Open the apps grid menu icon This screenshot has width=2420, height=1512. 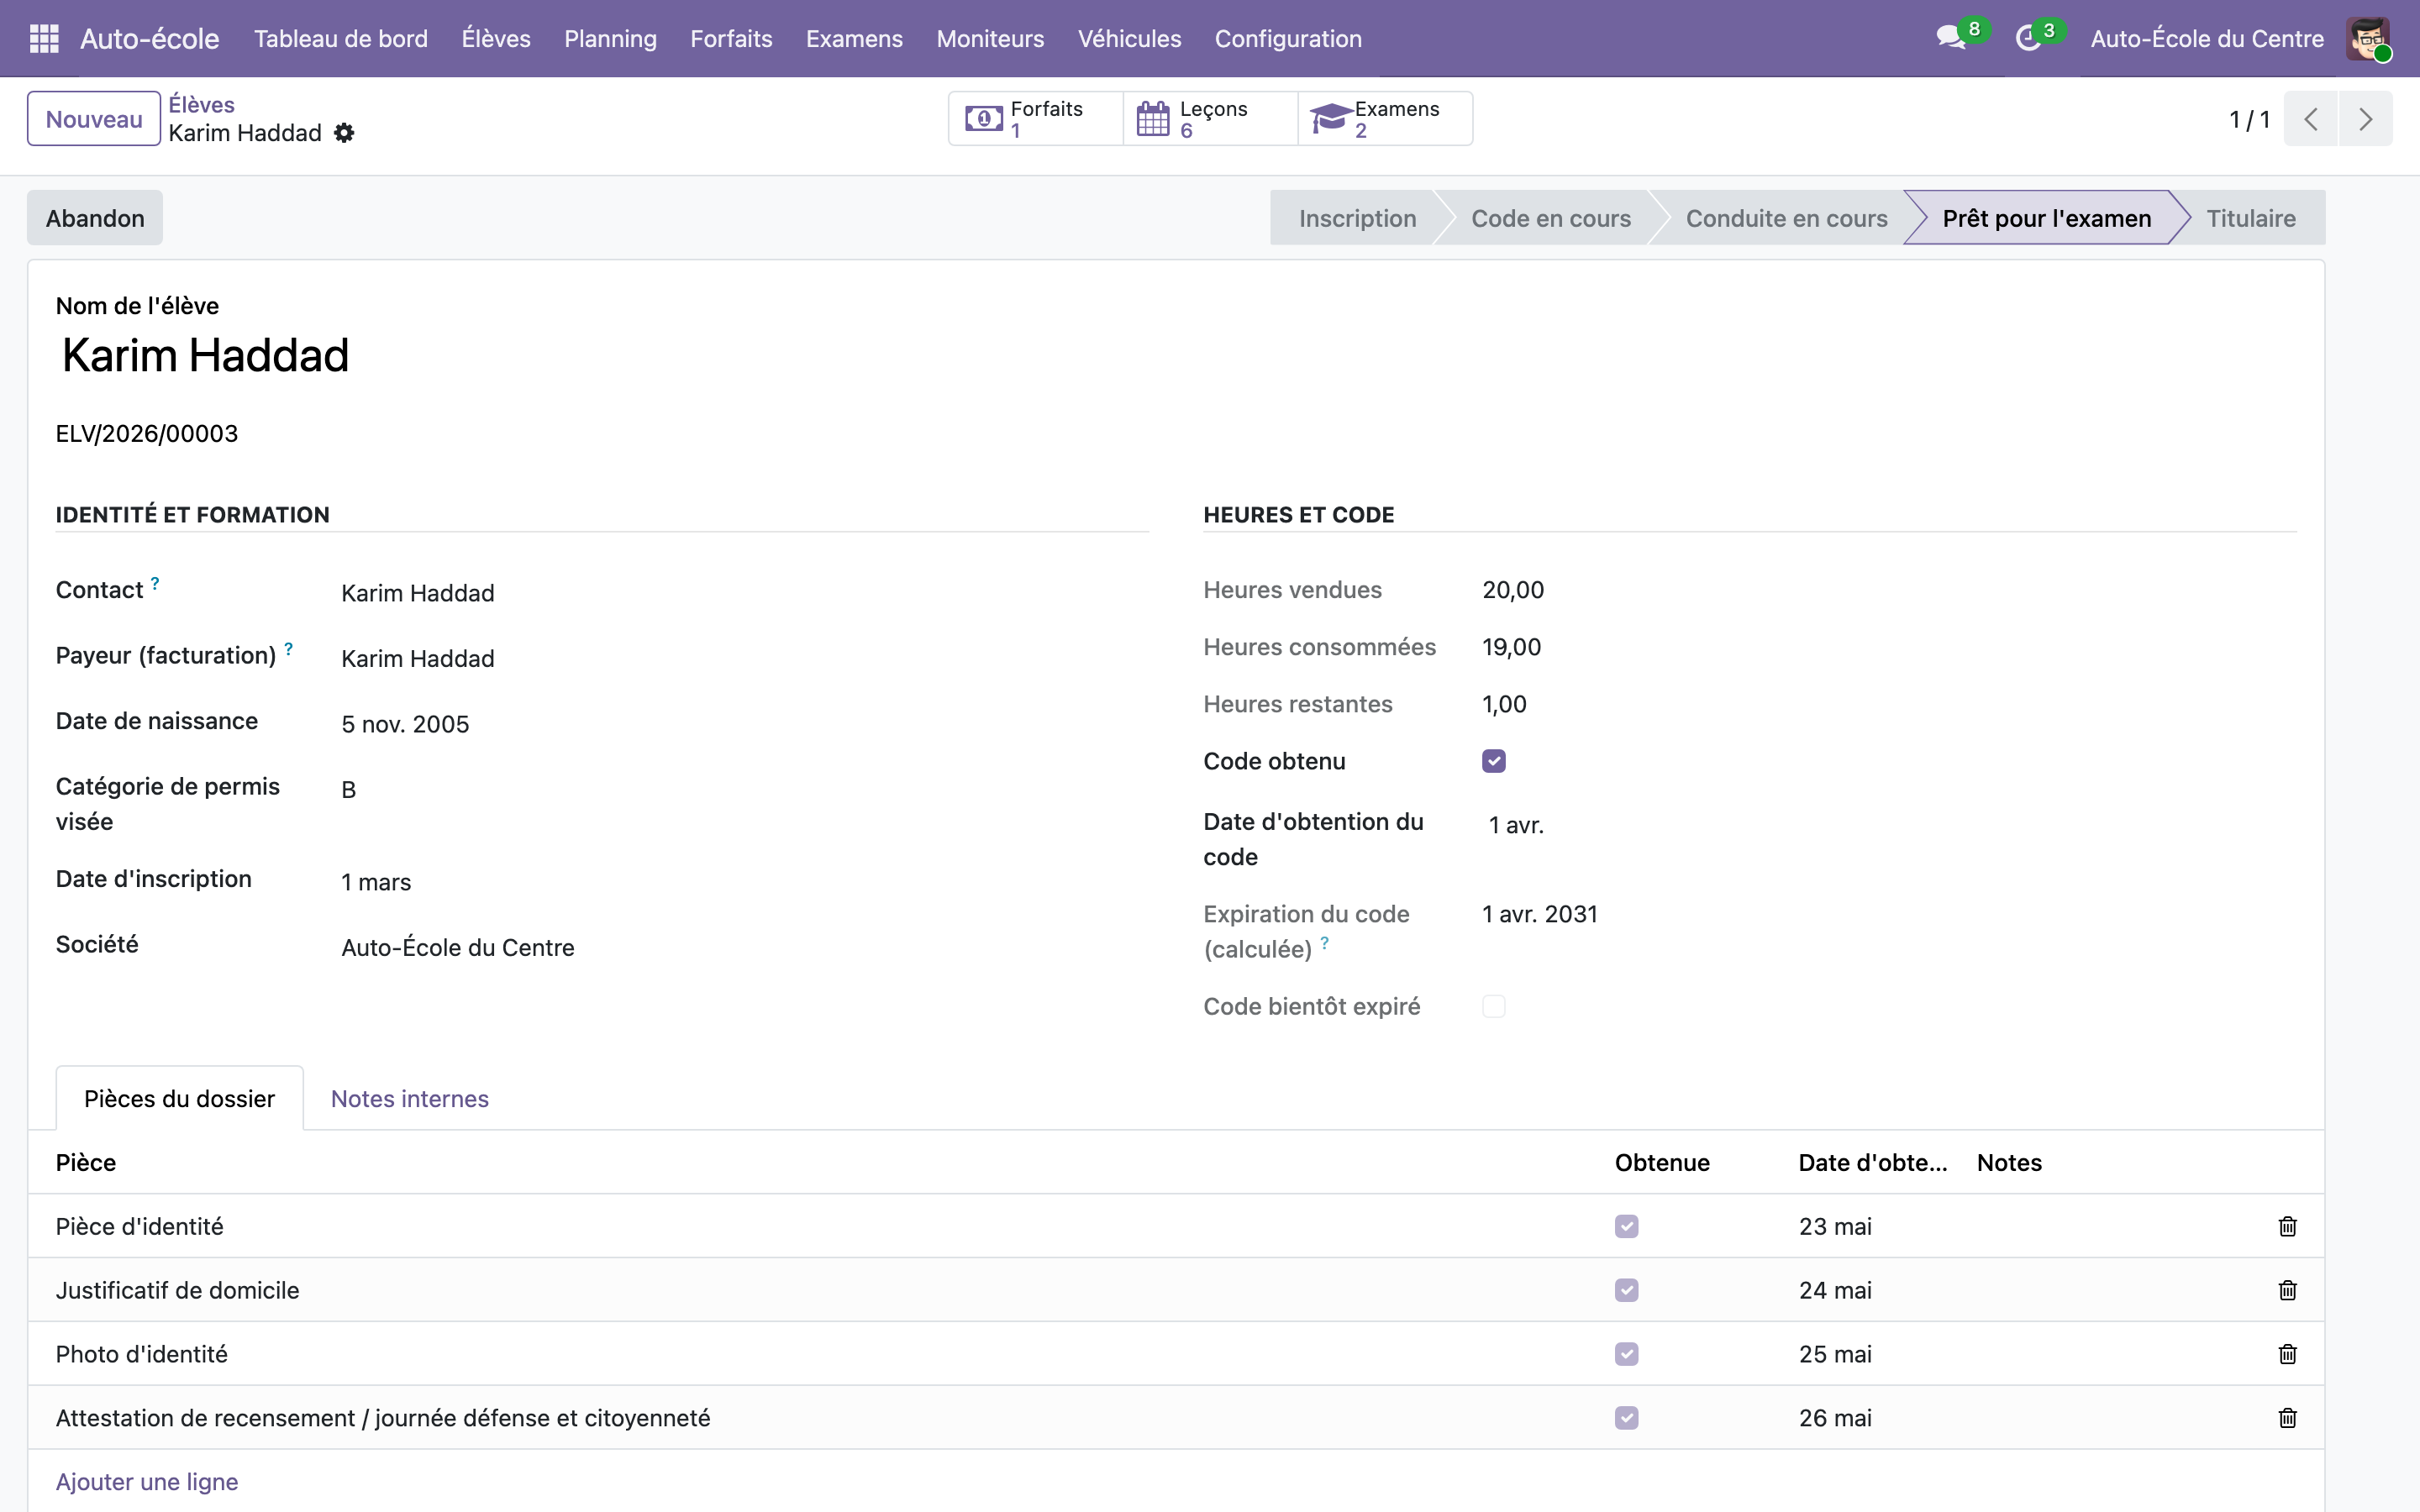pyautogui.click(x=44, y=38)
